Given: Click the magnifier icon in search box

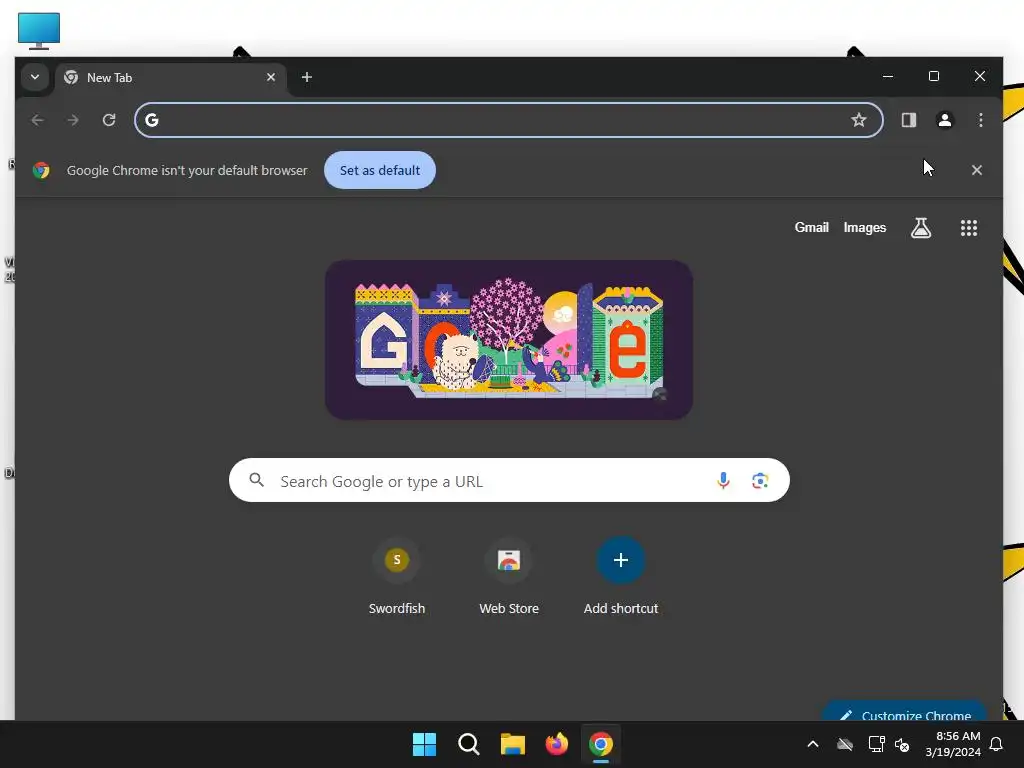Looking at the screenshot, I should pyautogui.click(x=257, y=481).
